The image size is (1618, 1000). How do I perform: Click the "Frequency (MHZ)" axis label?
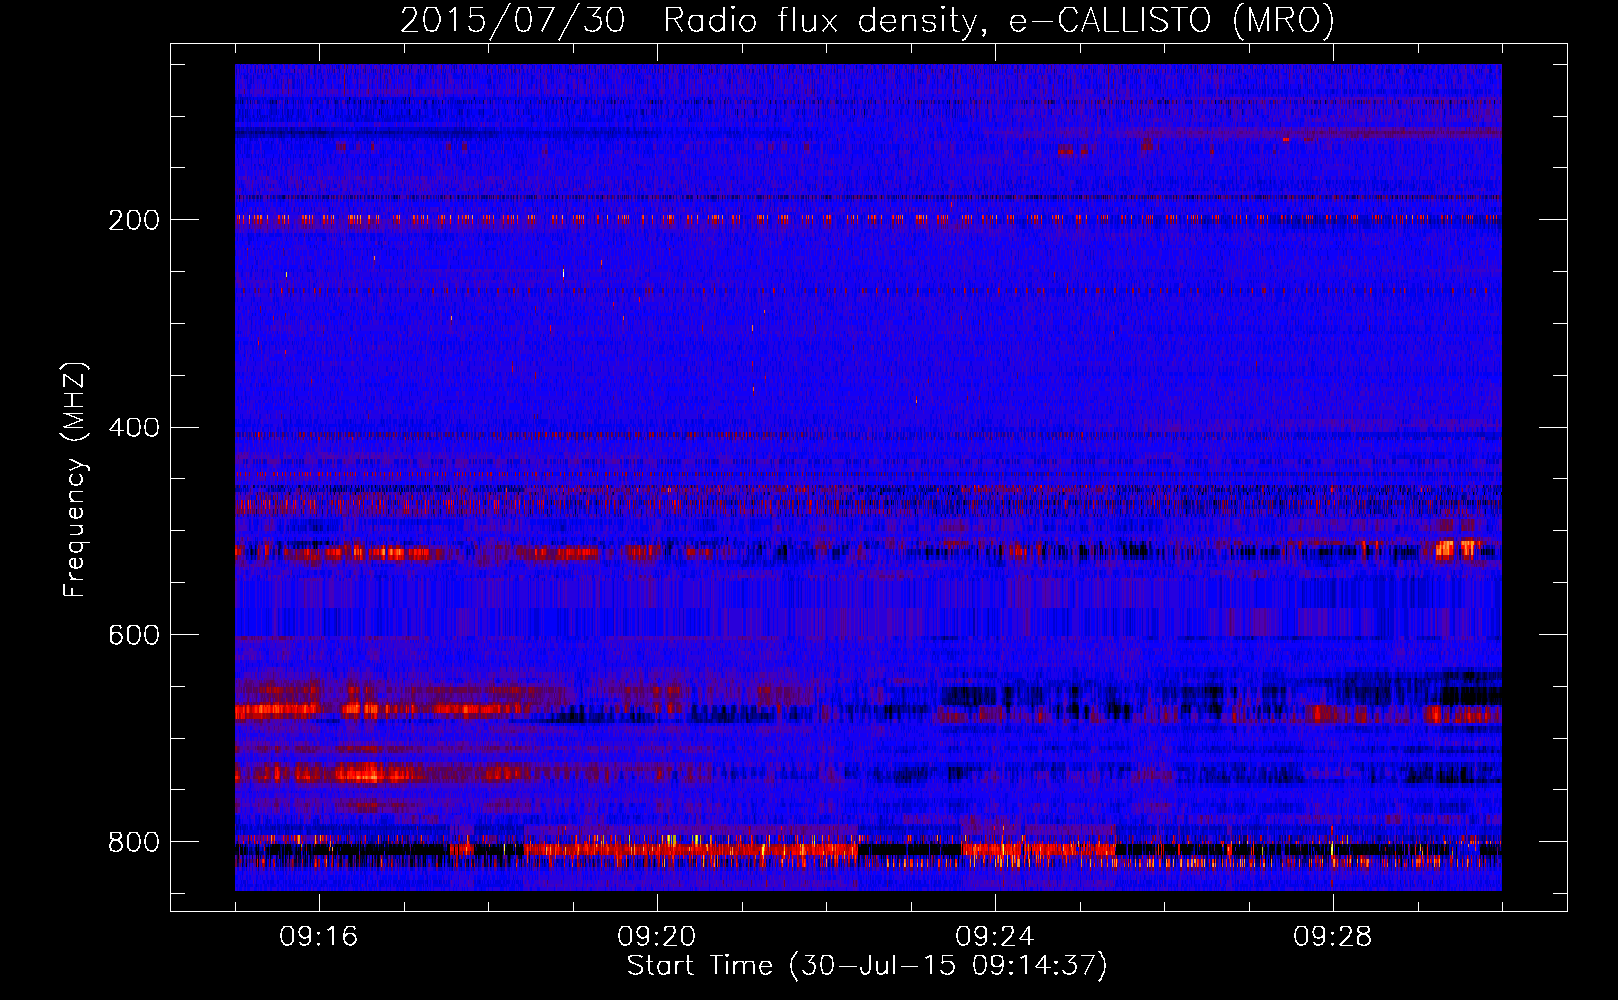(x=75, y=479)
